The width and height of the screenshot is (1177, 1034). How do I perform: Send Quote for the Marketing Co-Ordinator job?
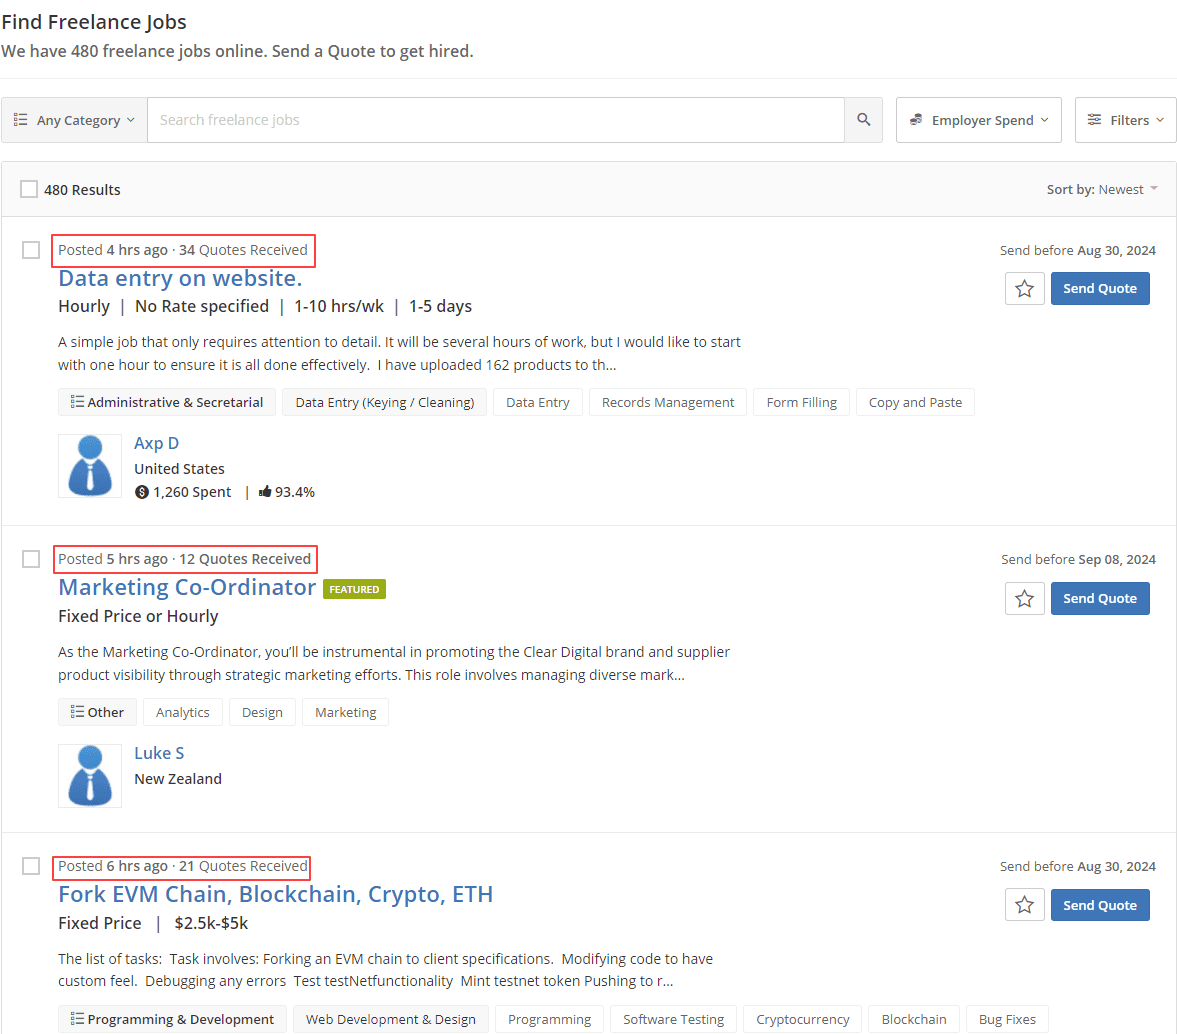point(1100,598)
